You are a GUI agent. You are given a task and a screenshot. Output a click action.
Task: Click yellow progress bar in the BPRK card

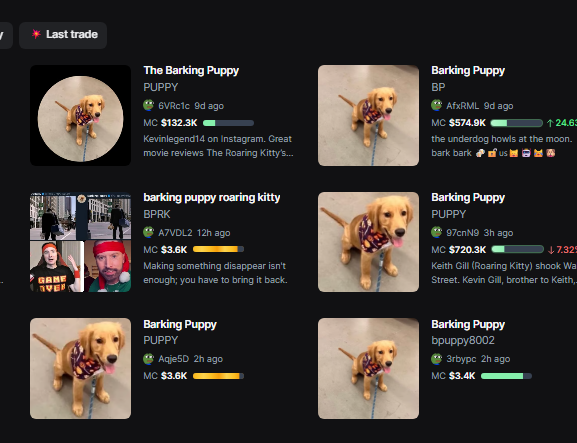tap(218, 249)
